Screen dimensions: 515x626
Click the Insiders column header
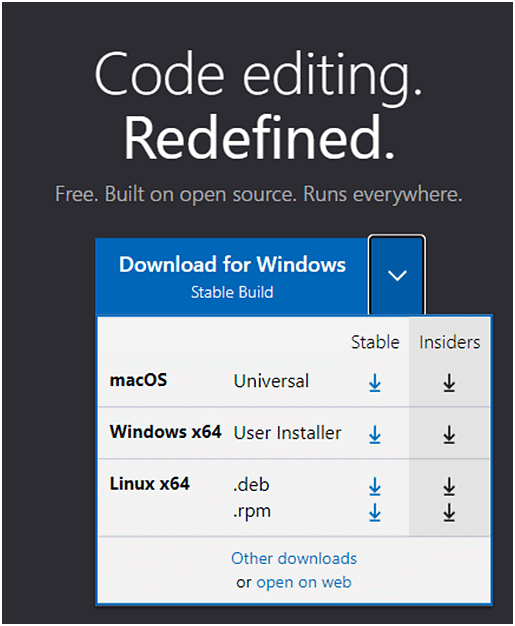coord(450,343)
